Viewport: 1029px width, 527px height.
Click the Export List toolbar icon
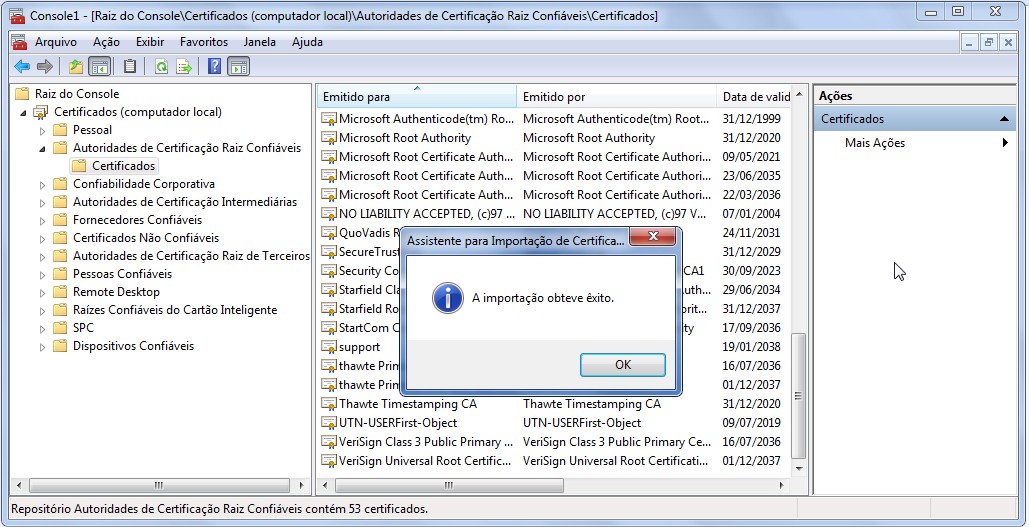(x=184, y=67)
